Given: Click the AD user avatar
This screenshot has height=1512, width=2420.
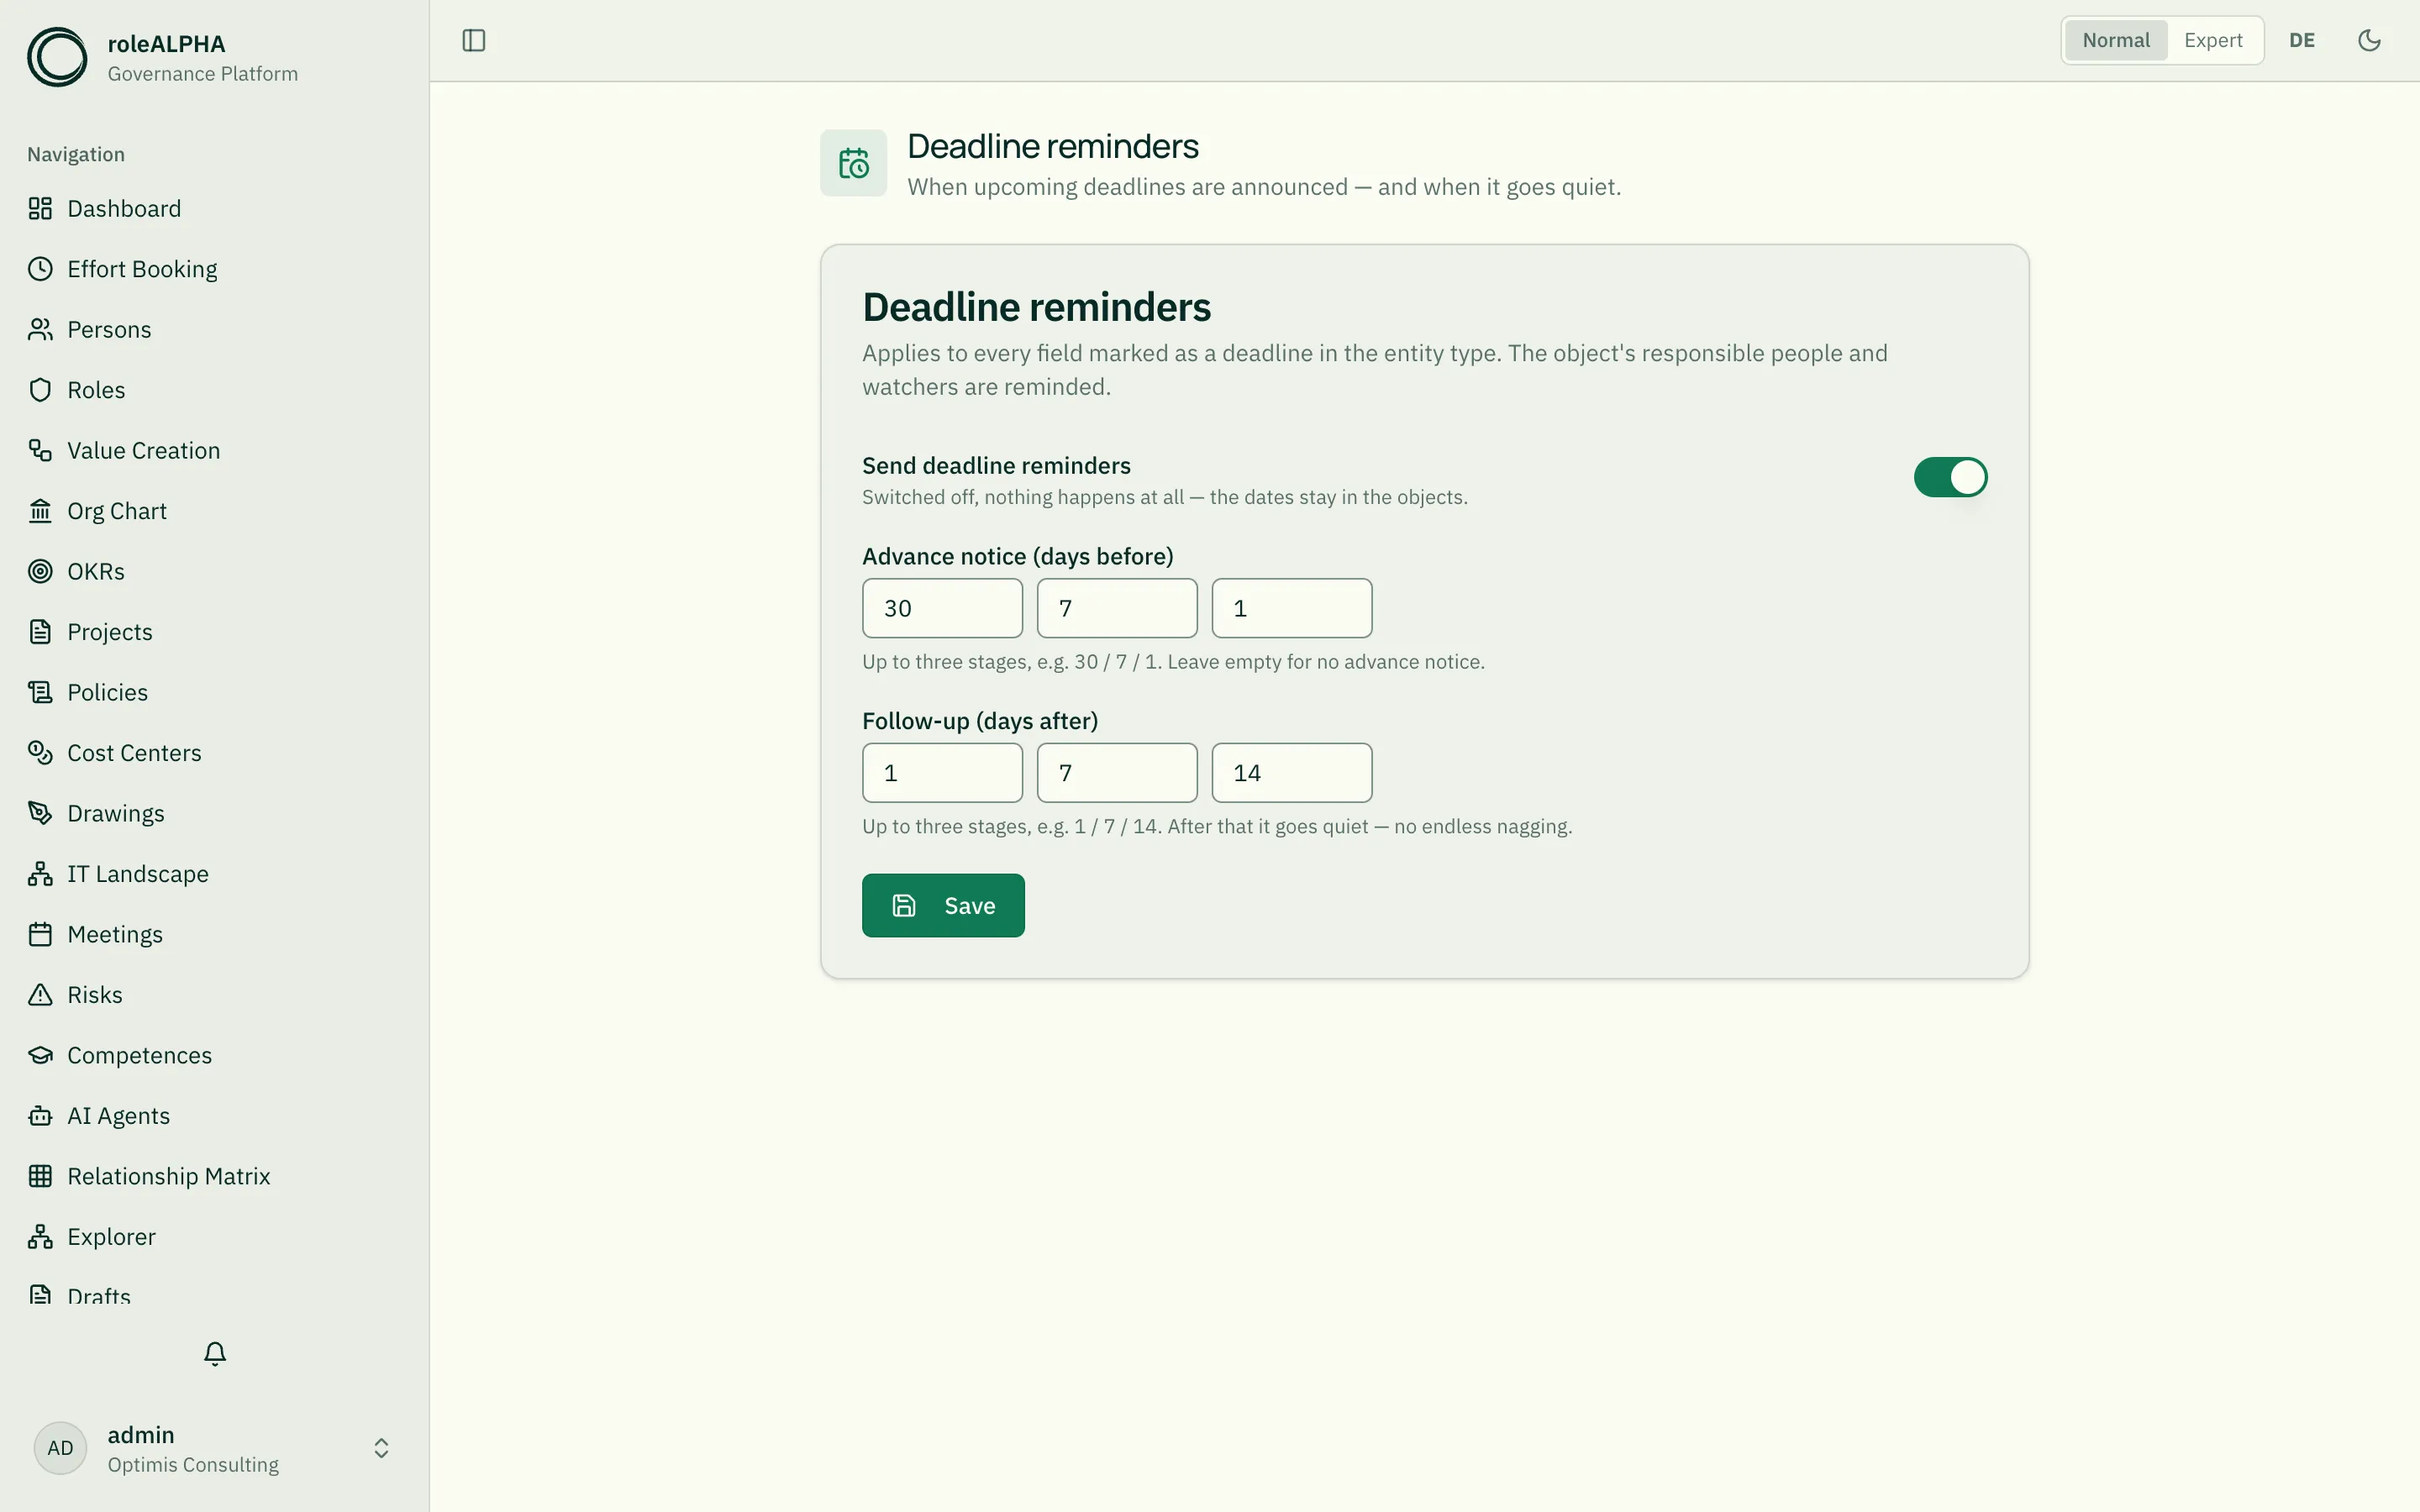Looking at the screenshot, I should point(60,1448).
